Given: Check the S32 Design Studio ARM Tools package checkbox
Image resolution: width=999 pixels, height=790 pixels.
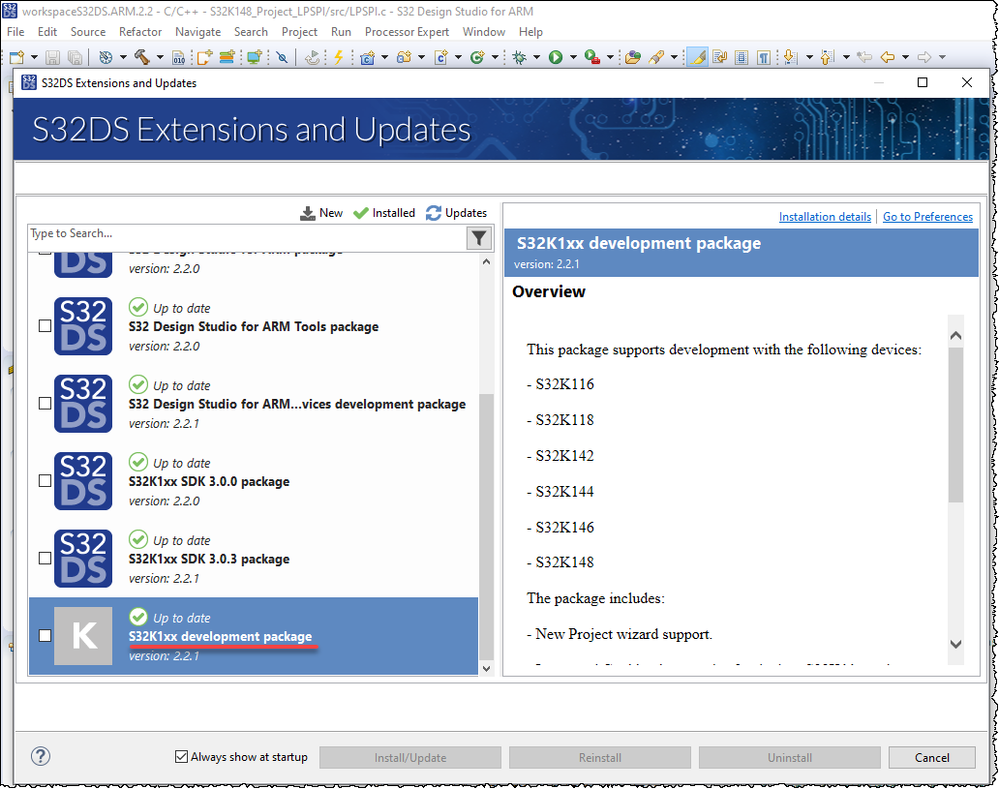Looking at the screenshot, I should pyautogui.click(x=45, y=326).
